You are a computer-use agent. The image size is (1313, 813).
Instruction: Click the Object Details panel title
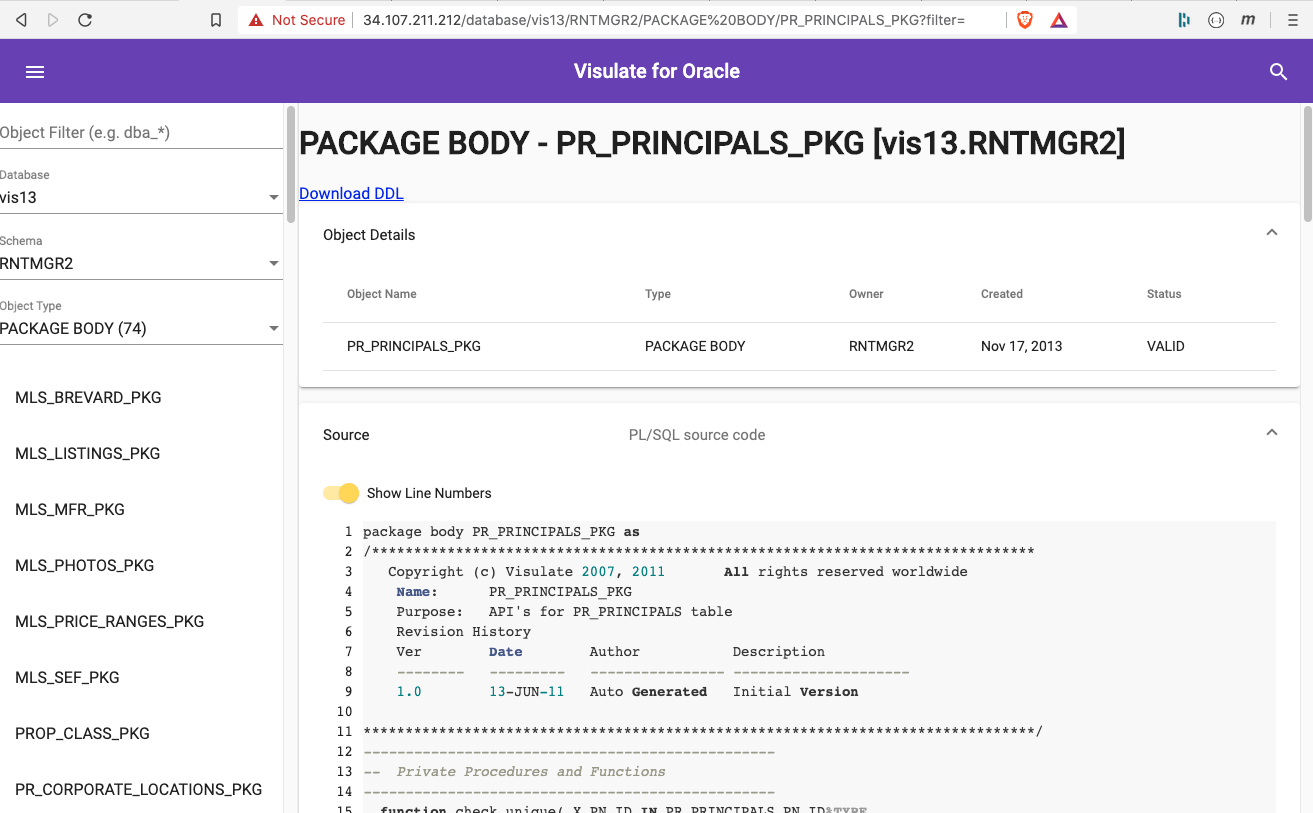pyautogui.click(x=369, y=235)
